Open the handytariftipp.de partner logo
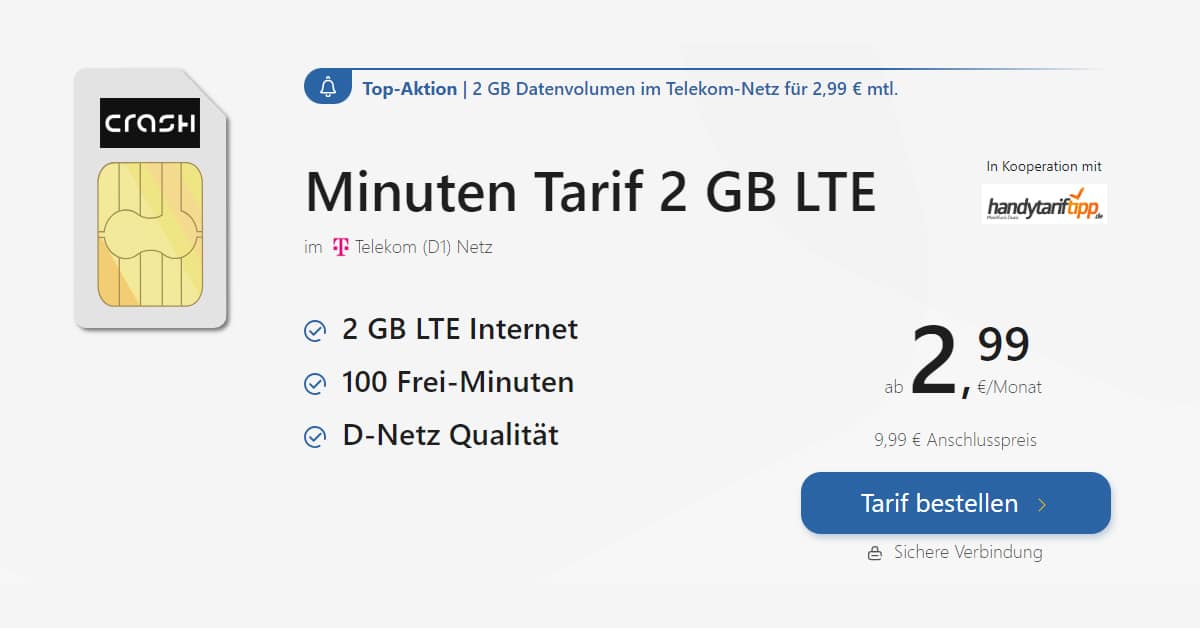 pyautogui.click(x=1045, y=205)
